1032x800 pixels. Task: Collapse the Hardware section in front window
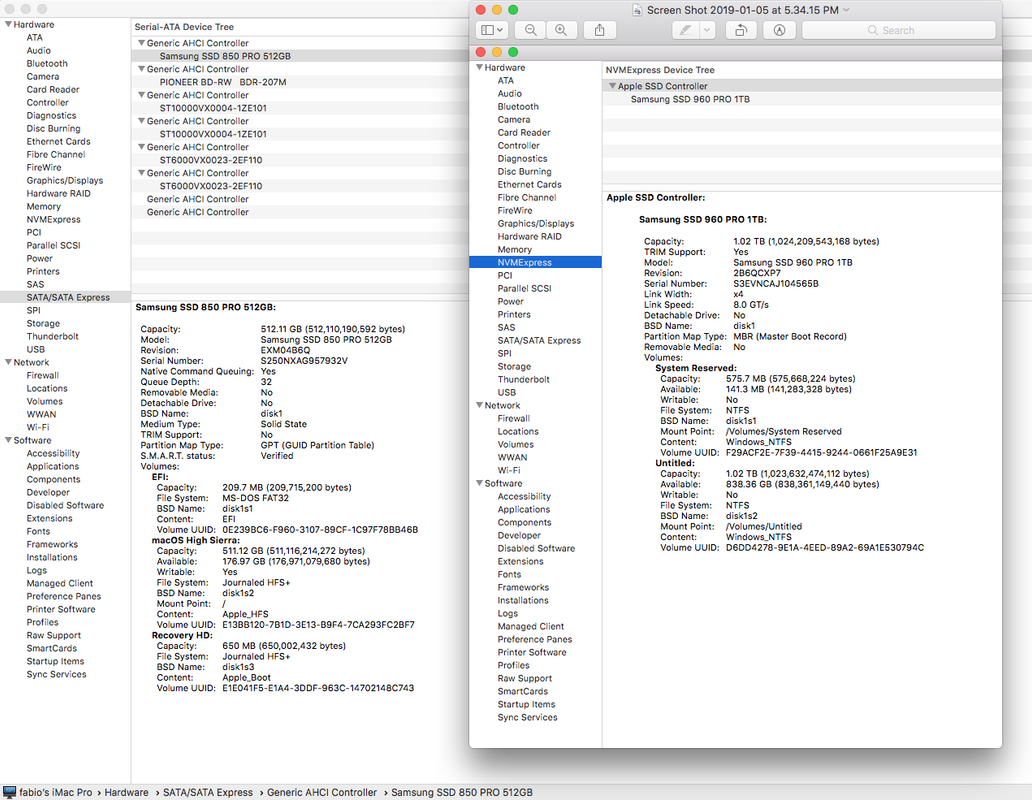coord(480,67)
